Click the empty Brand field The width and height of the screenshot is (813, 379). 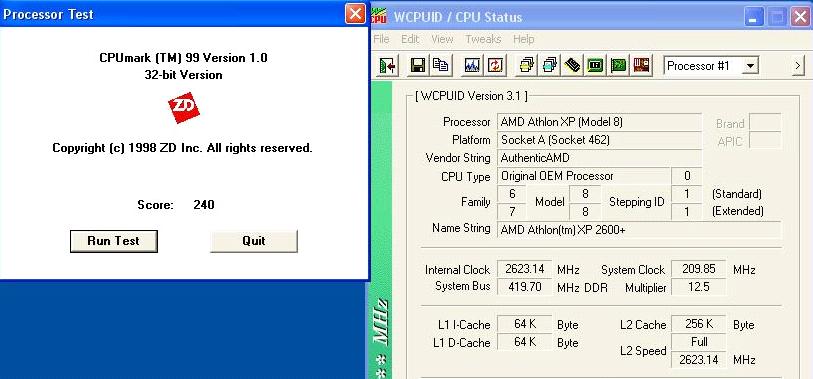(765, 123)
